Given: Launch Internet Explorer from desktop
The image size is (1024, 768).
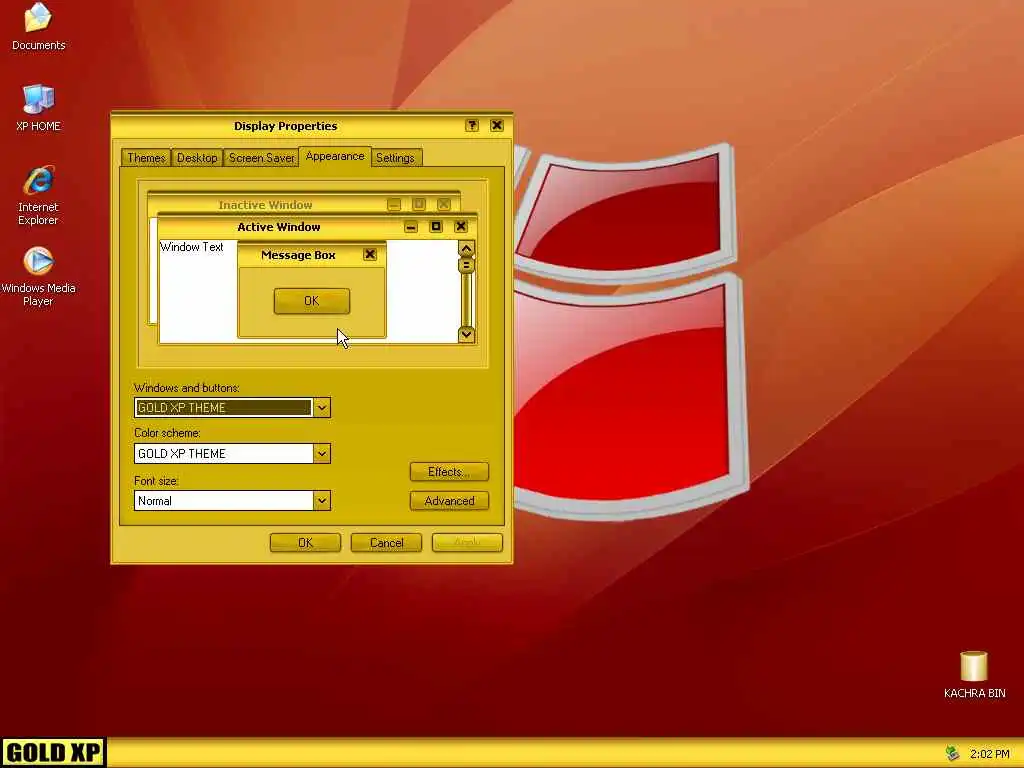Looking at the screenshot, I should tap(38, 195).
